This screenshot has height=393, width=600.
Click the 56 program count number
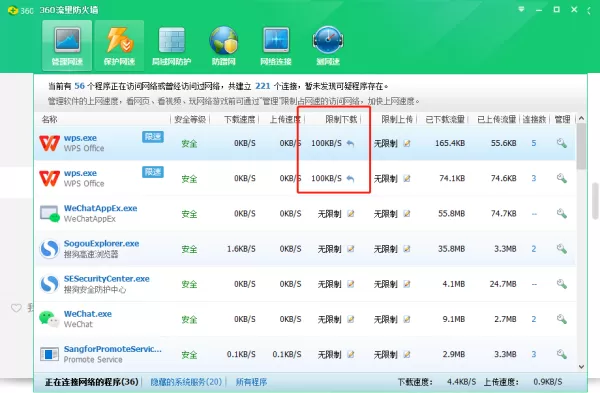[80, 86]
